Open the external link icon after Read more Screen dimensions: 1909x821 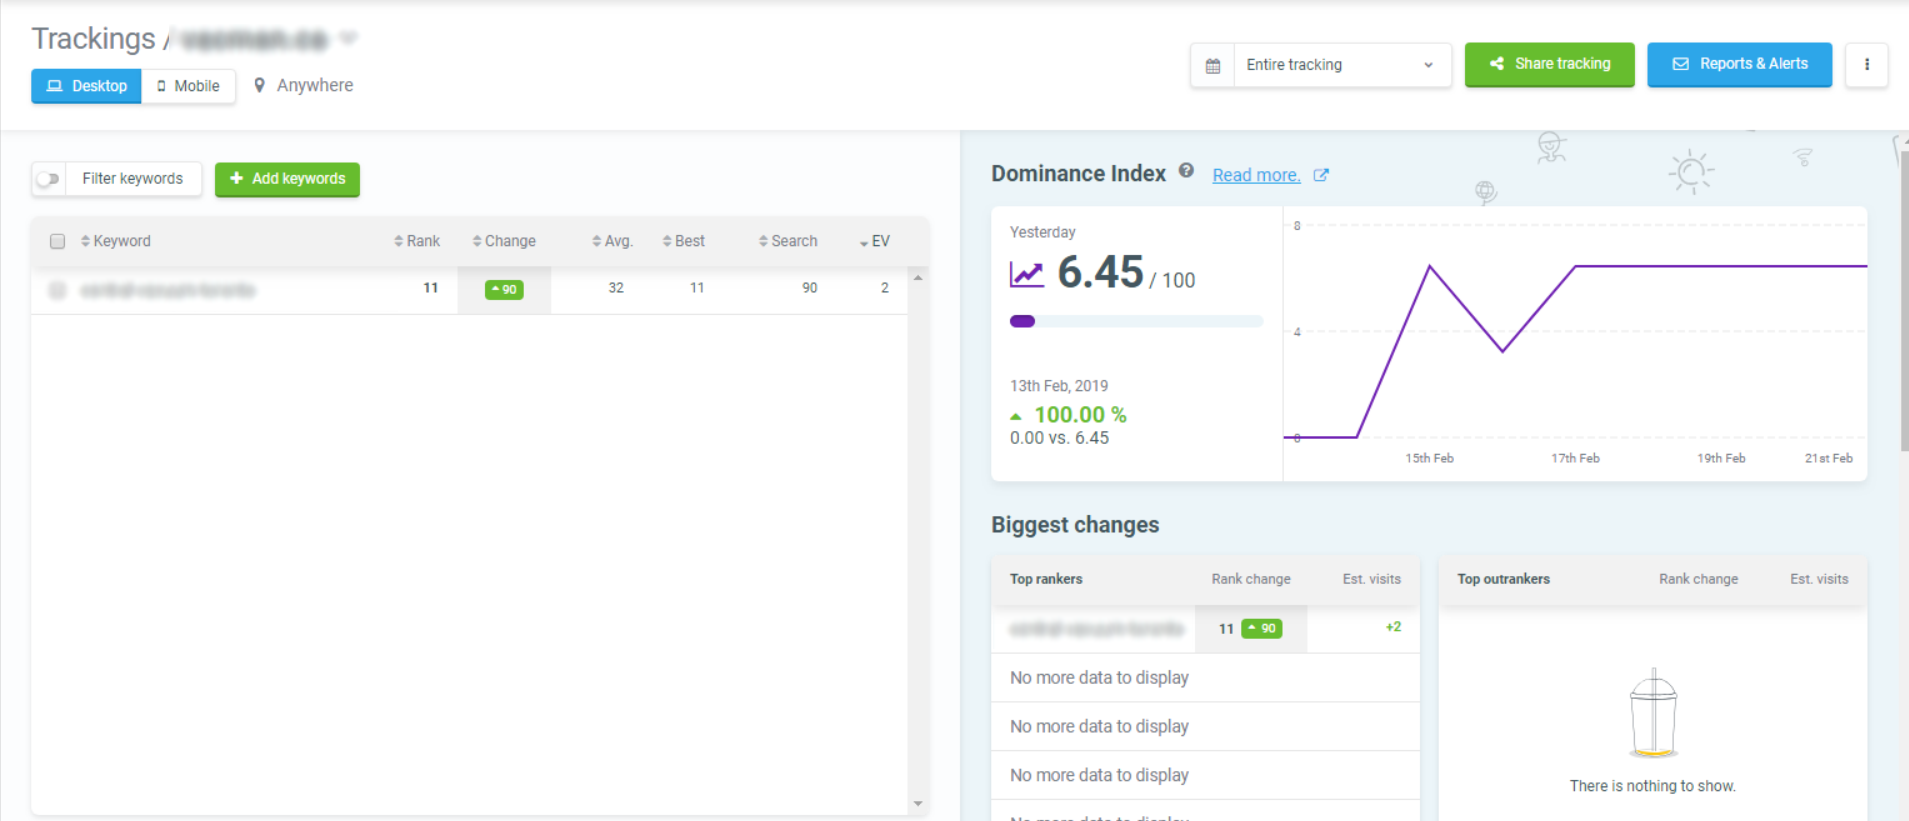point(1321,175)
